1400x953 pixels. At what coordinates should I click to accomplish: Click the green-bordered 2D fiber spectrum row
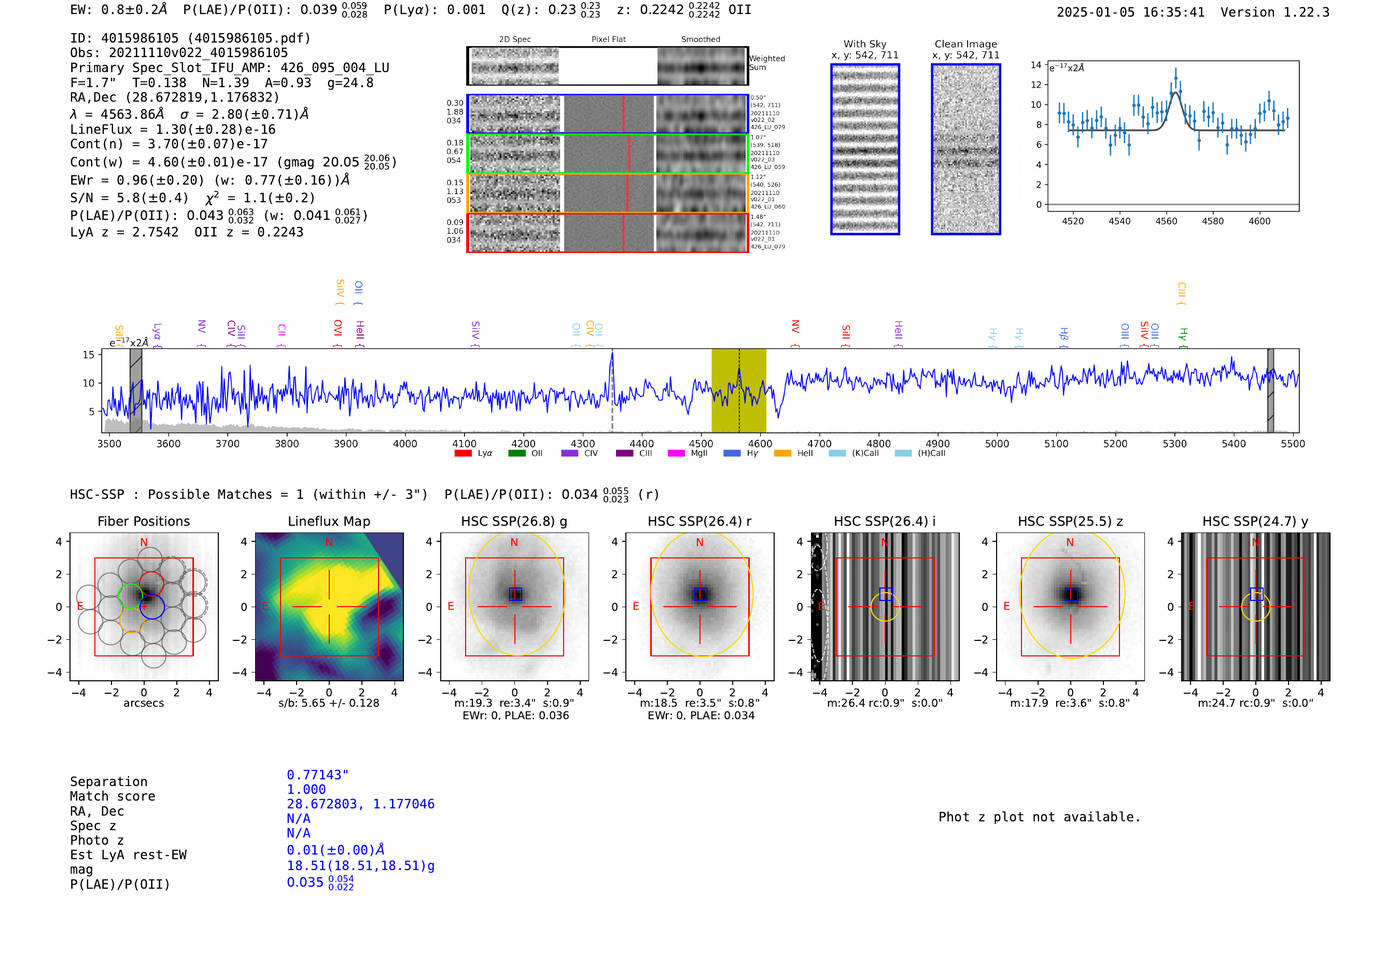coord(608,153)
